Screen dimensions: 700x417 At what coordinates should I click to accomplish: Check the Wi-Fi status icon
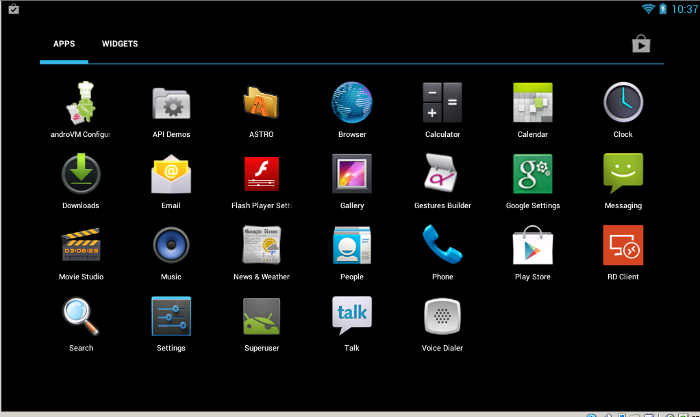pos(648,8)
